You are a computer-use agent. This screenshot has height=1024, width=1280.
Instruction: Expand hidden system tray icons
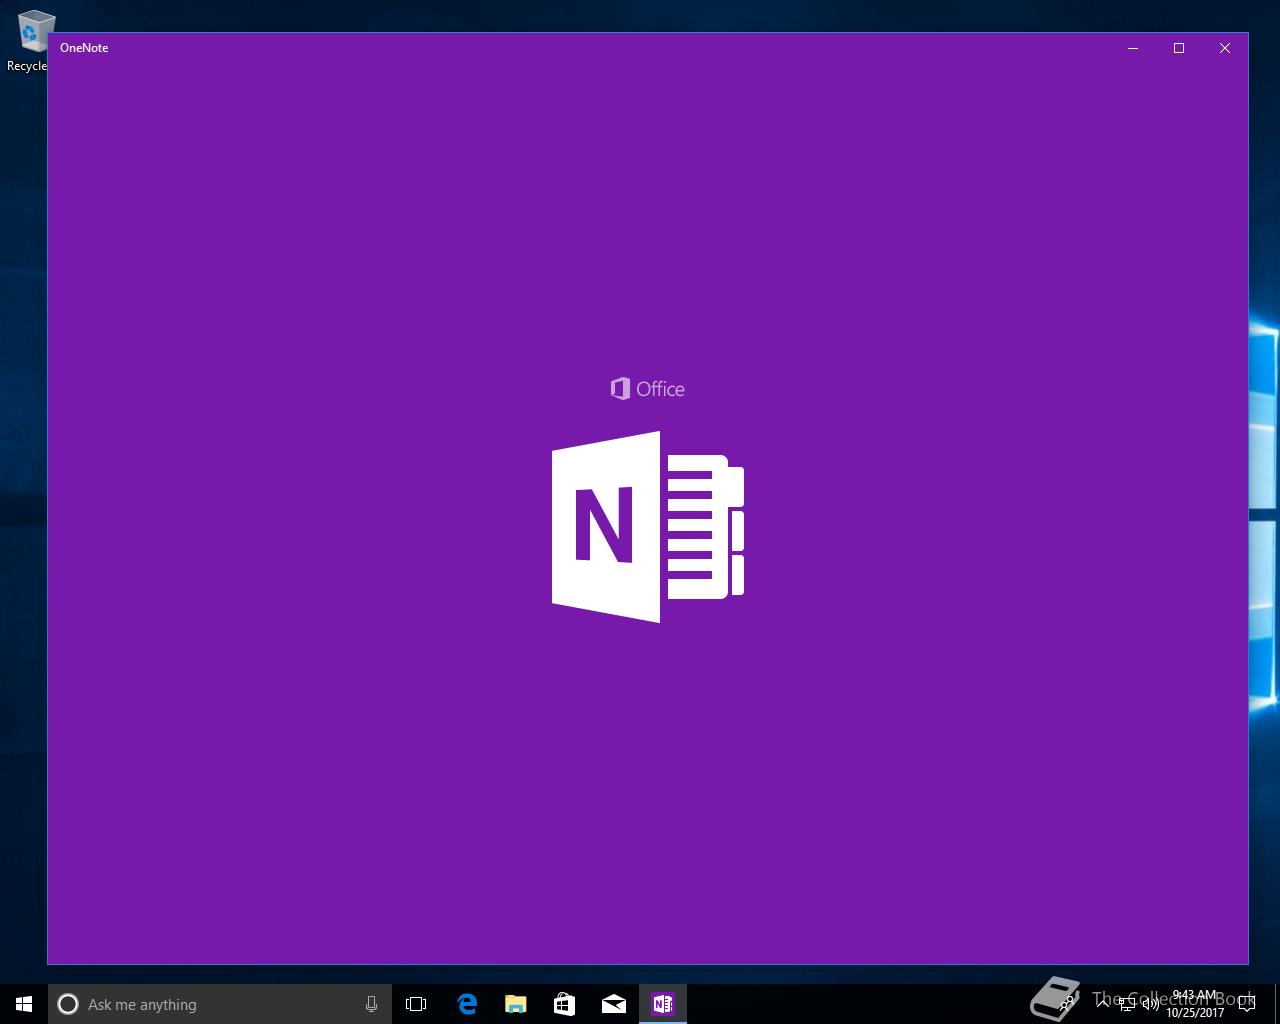click(1104, 1004)
